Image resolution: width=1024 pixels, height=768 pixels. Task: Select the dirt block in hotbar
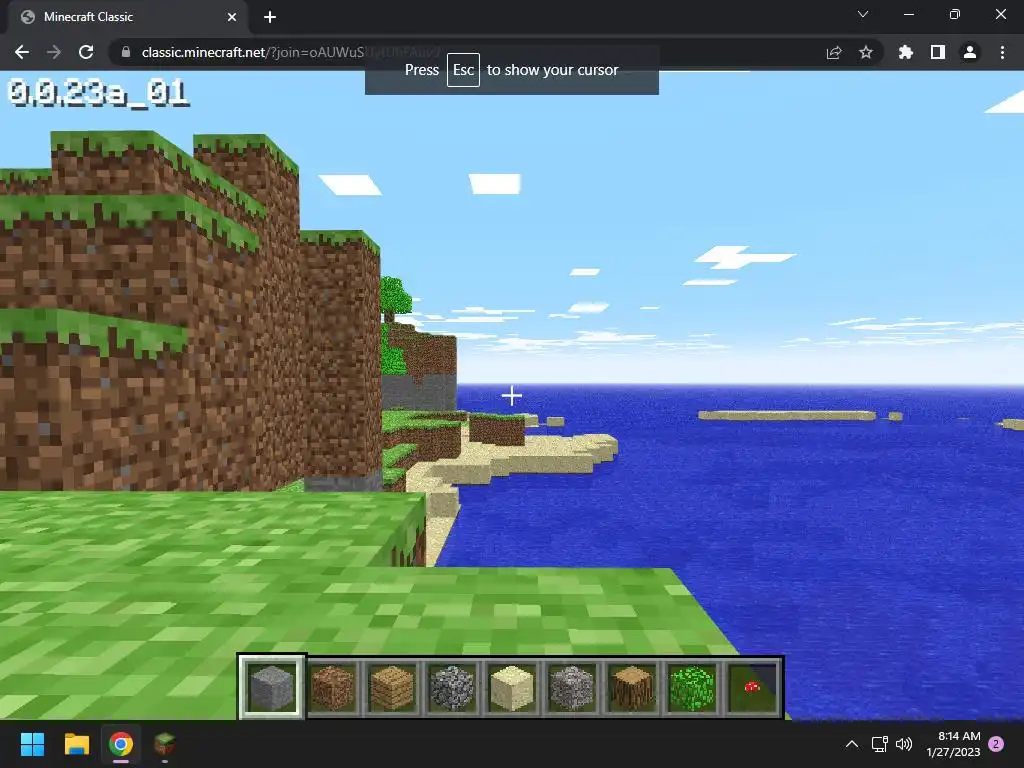(332, 687)
